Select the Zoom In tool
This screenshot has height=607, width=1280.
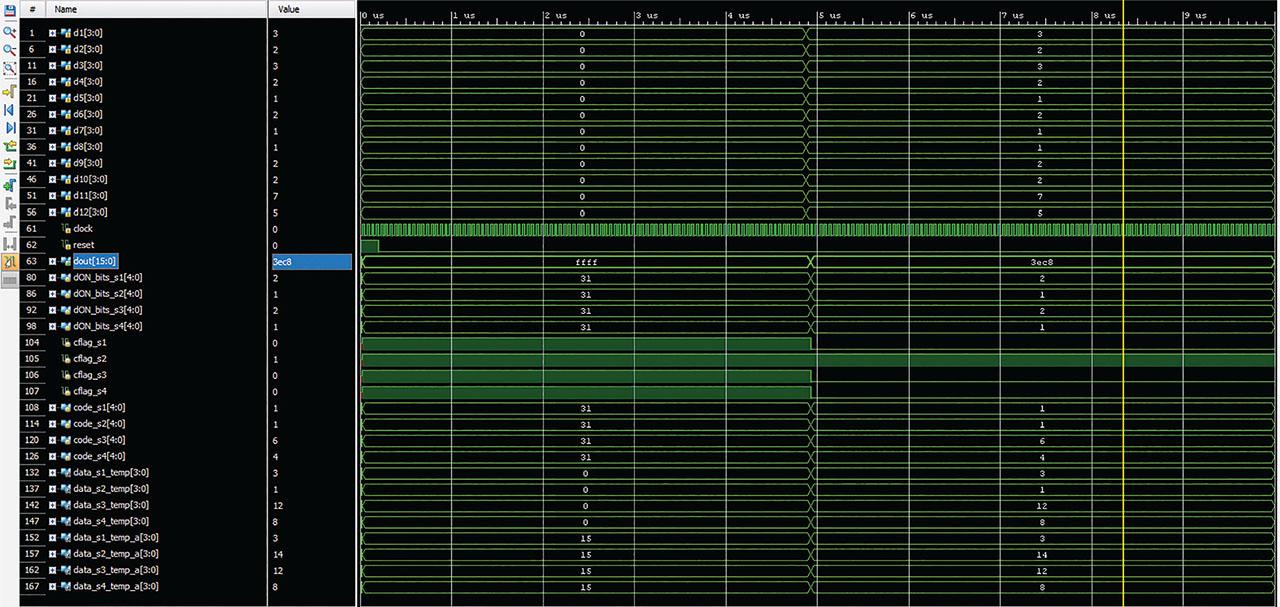[x=8, y=31]
